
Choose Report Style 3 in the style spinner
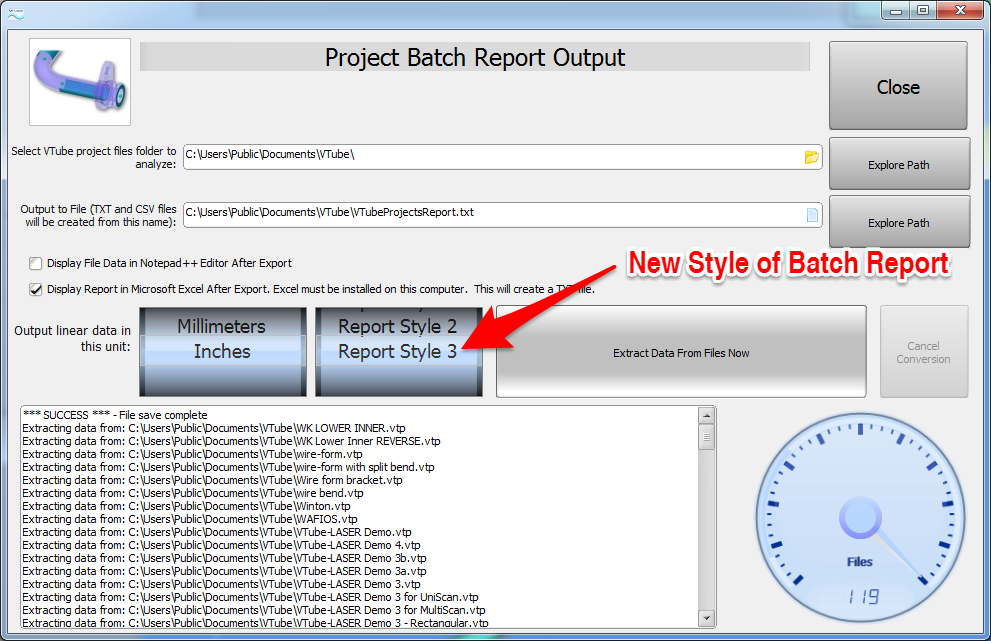397,352
